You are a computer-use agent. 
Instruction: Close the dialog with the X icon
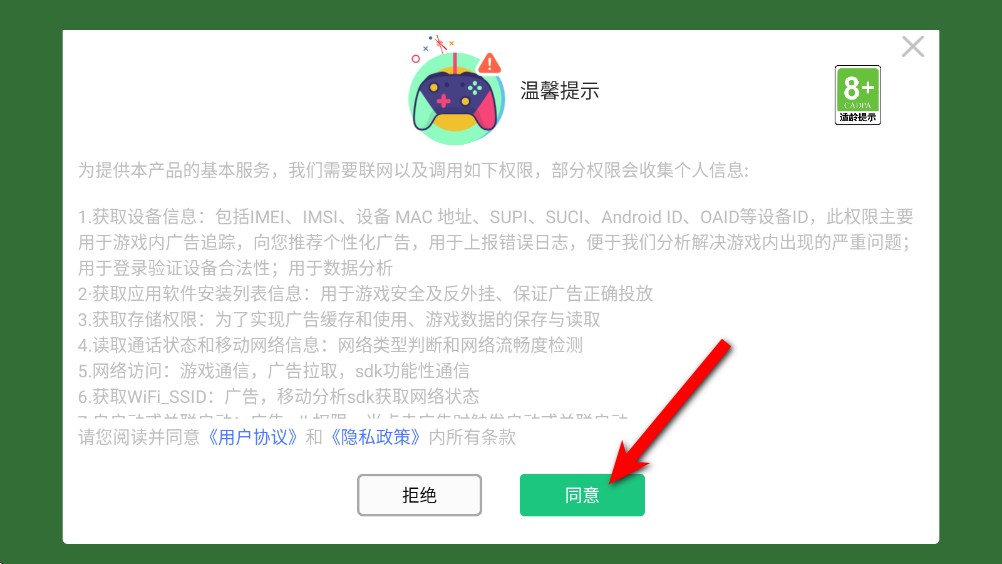point(913,47)
